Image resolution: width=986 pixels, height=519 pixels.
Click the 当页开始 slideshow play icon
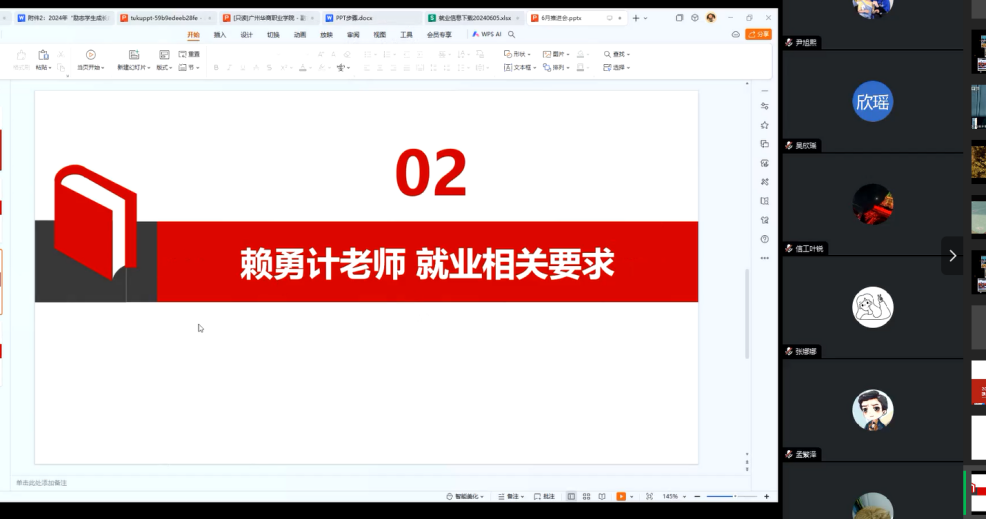tap(90, 55)
